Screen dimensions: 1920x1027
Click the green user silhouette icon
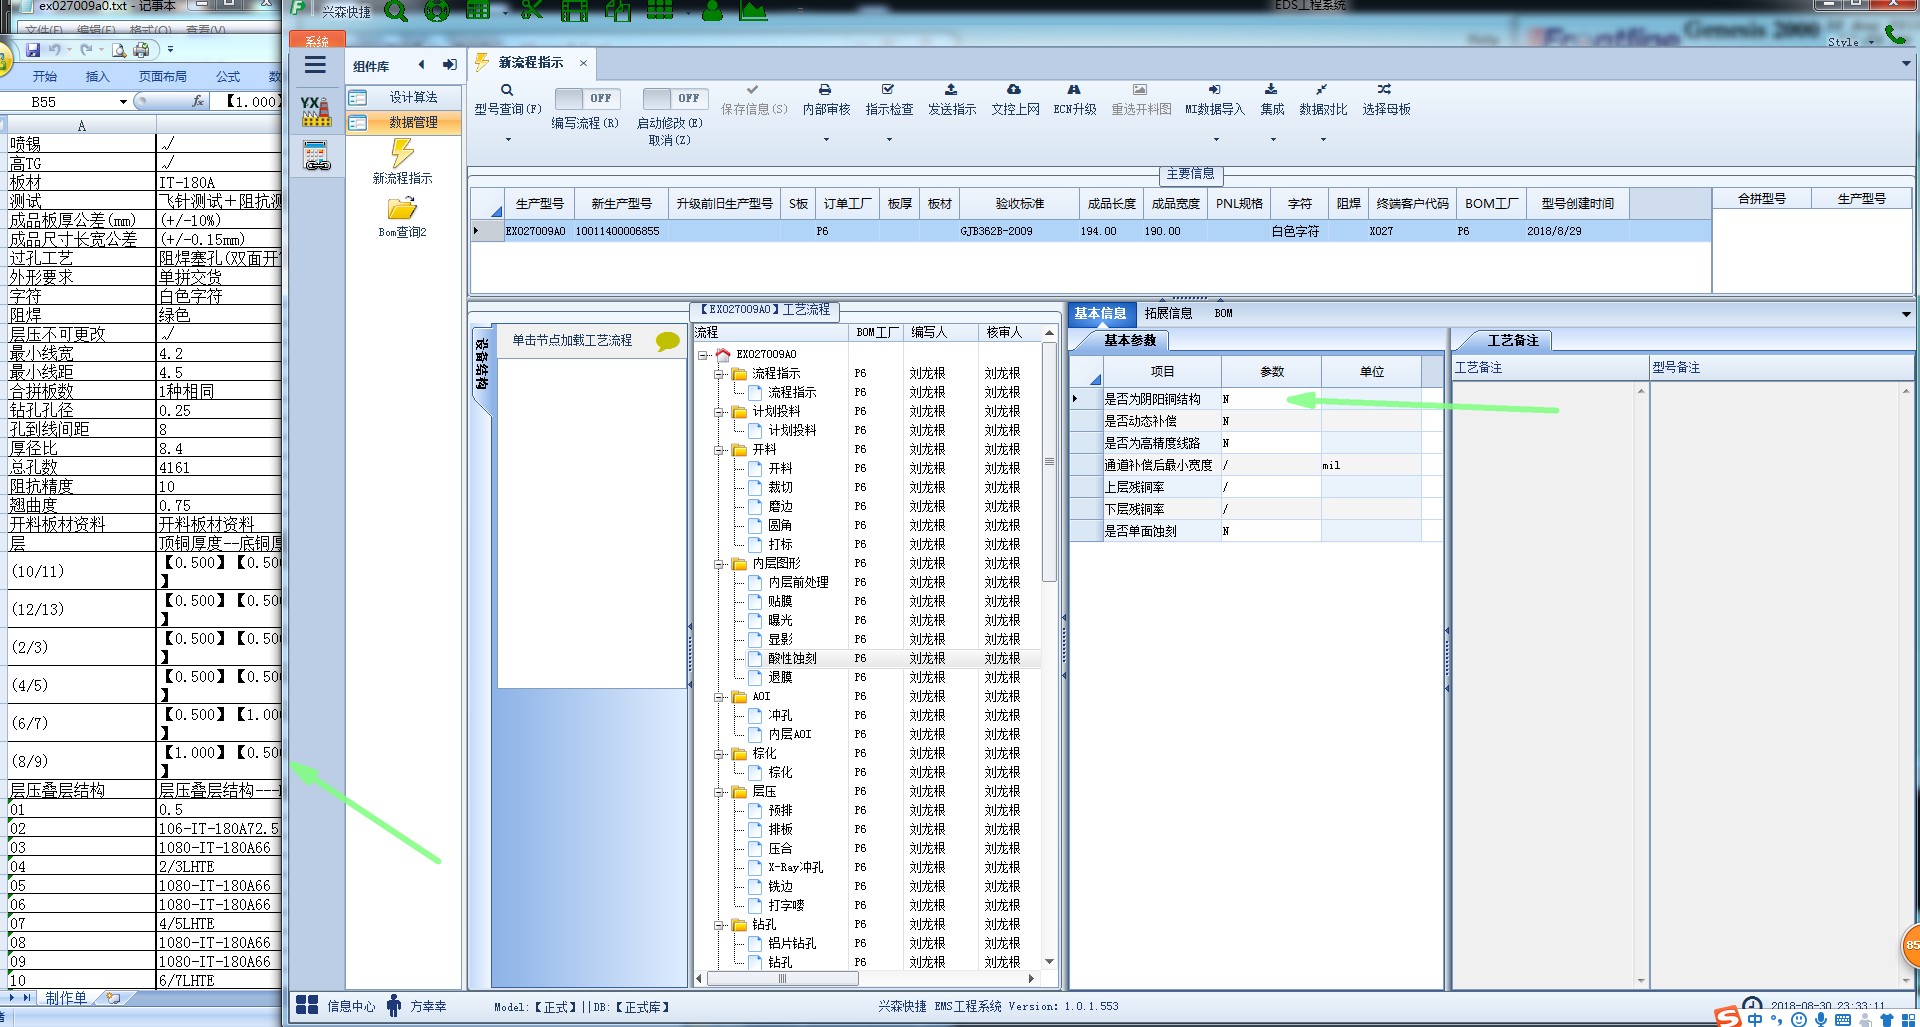(712, 10)
